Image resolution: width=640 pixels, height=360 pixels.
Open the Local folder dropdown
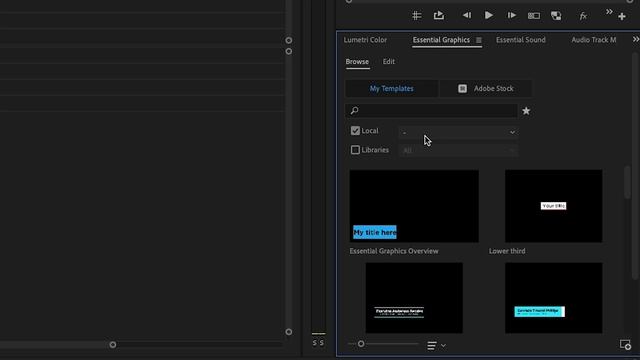458,132
